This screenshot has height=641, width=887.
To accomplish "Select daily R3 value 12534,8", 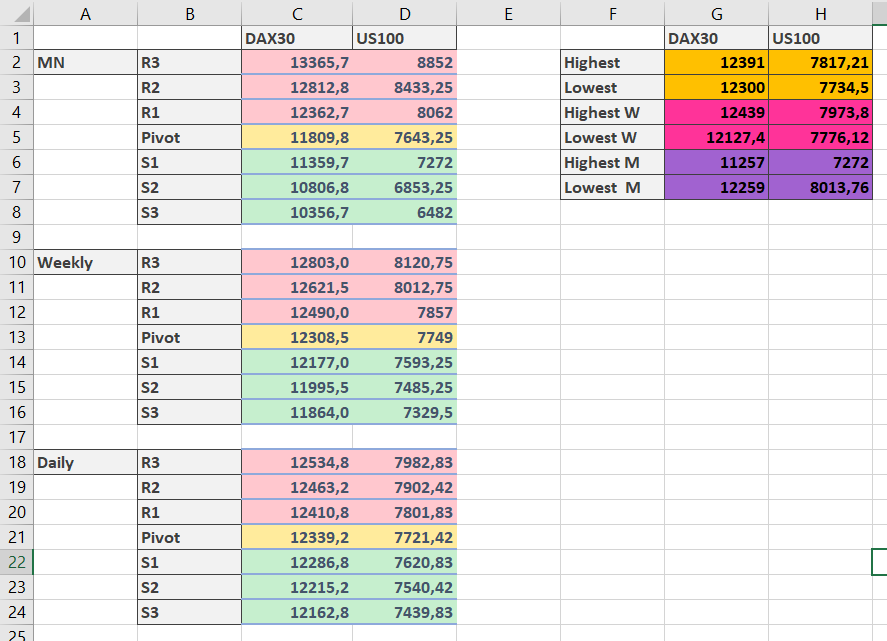I will pyautogui.click(x=297, y=462).
